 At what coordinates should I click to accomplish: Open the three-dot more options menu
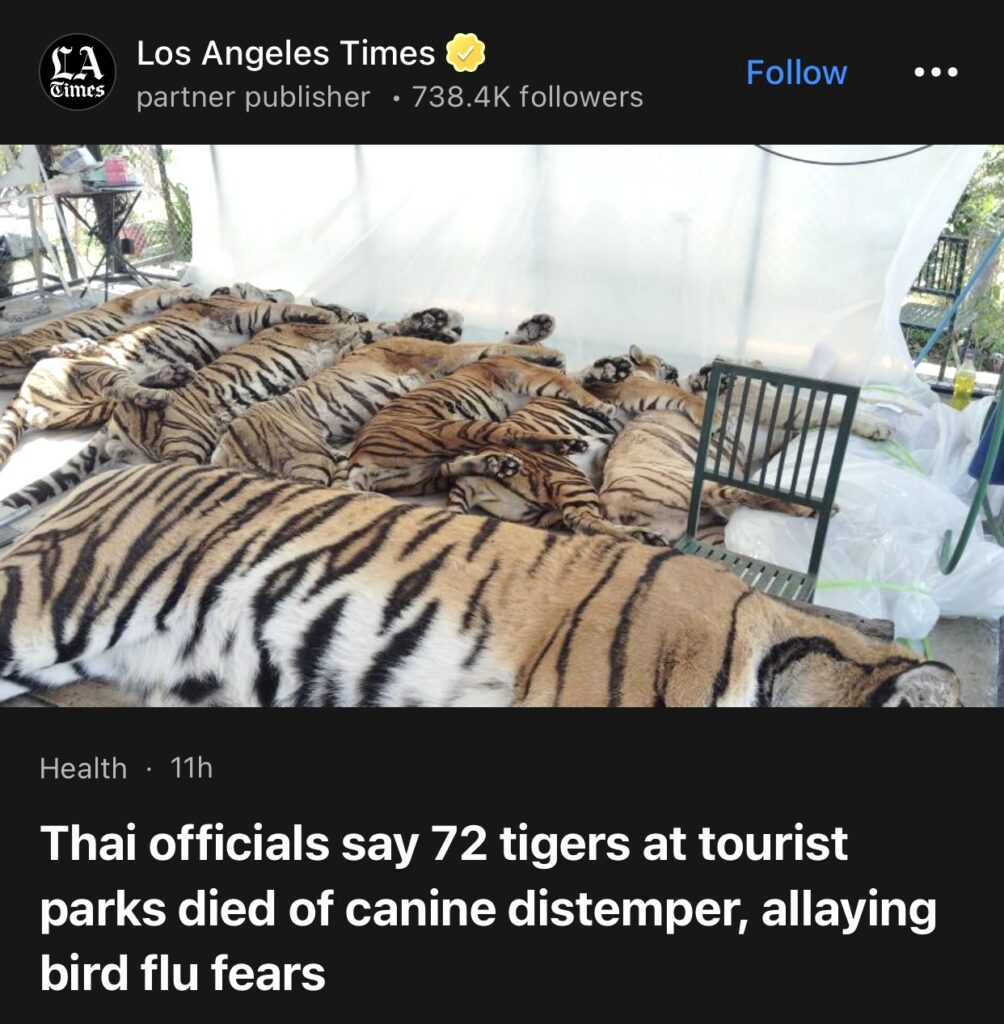935,72
